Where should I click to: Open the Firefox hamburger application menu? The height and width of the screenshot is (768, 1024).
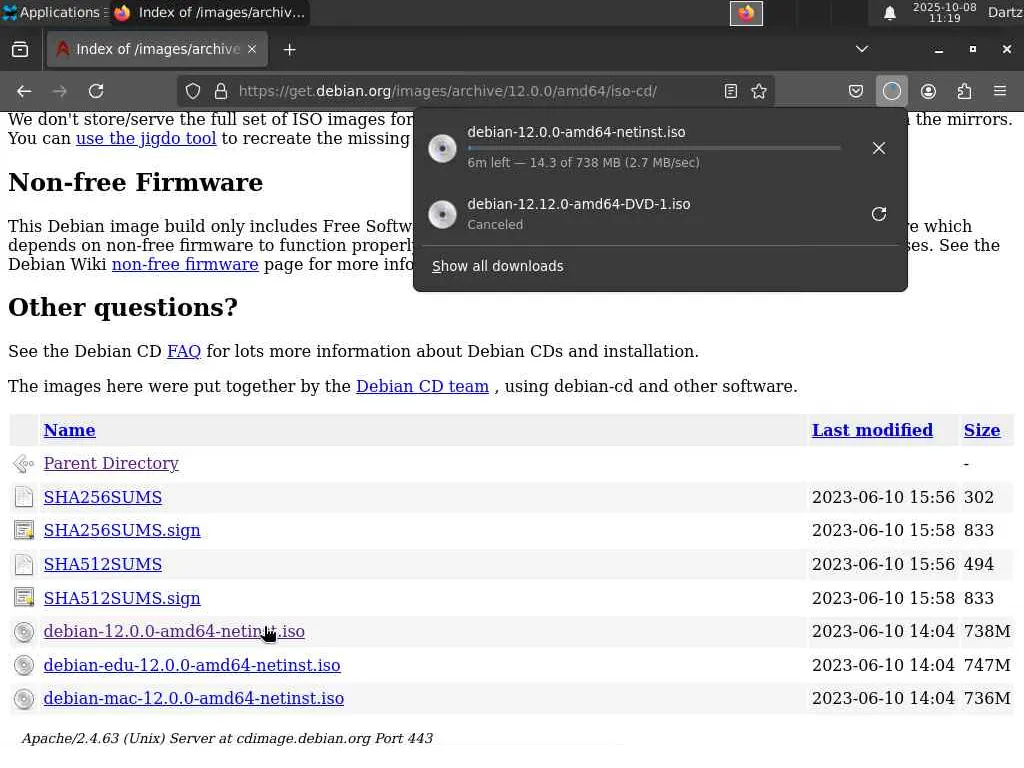tap(1000, 91)
